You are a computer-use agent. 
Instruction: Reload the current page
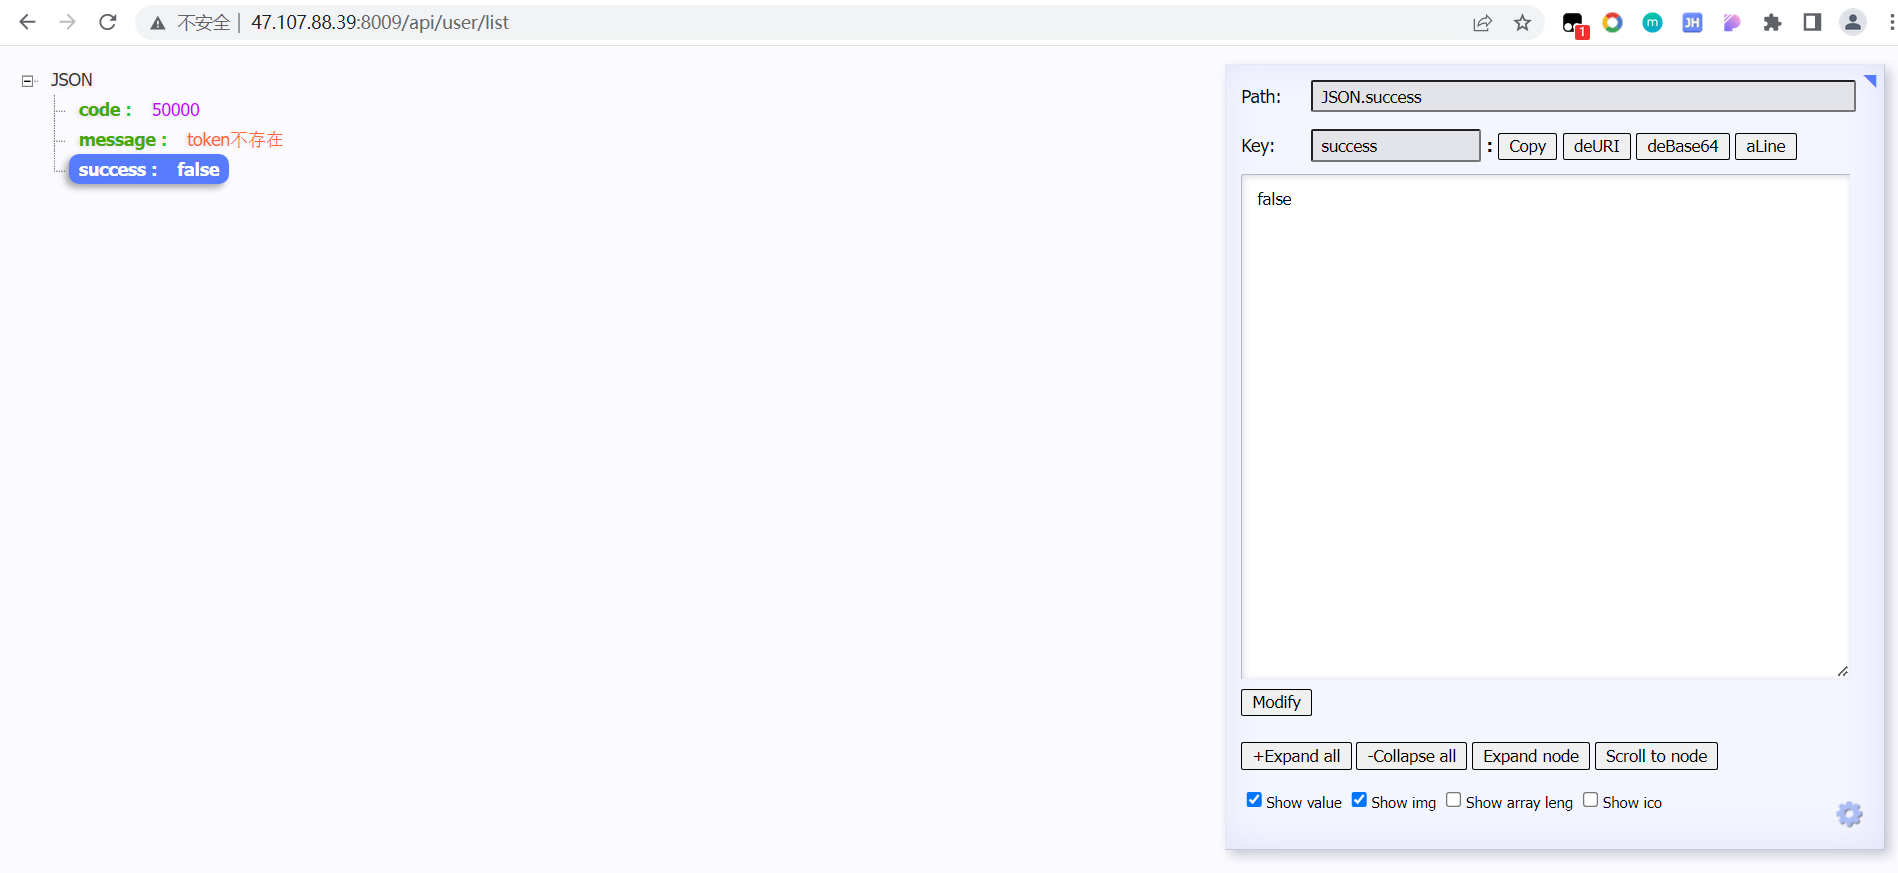[x=108, y=22]
